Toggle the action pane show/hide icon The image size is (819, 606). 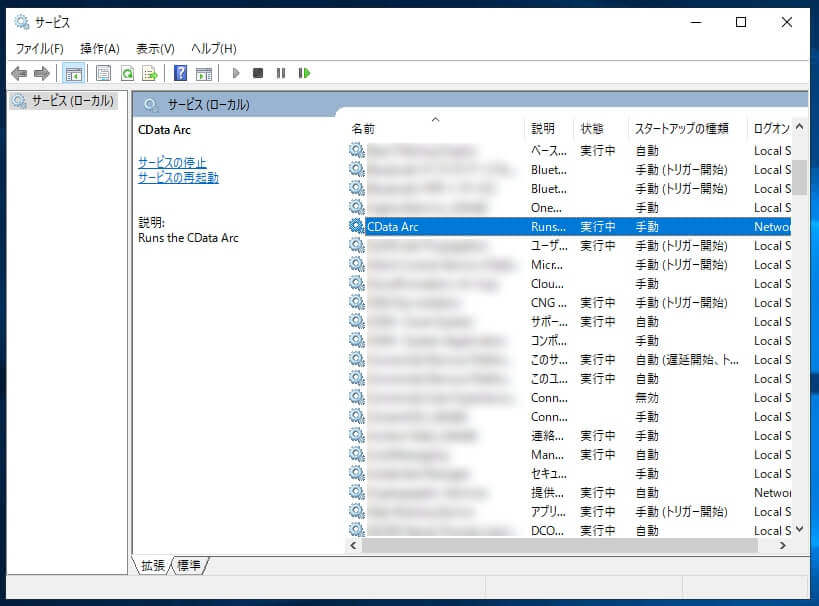tap(205, 73)
